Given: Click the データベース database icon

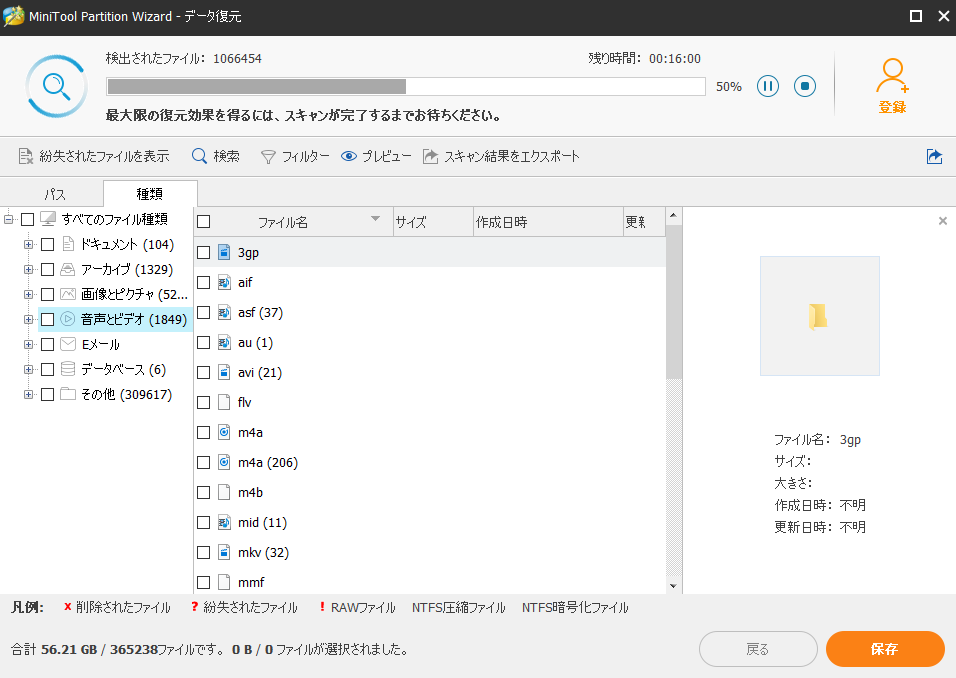Looking at the screenshot, I should 68,369.
